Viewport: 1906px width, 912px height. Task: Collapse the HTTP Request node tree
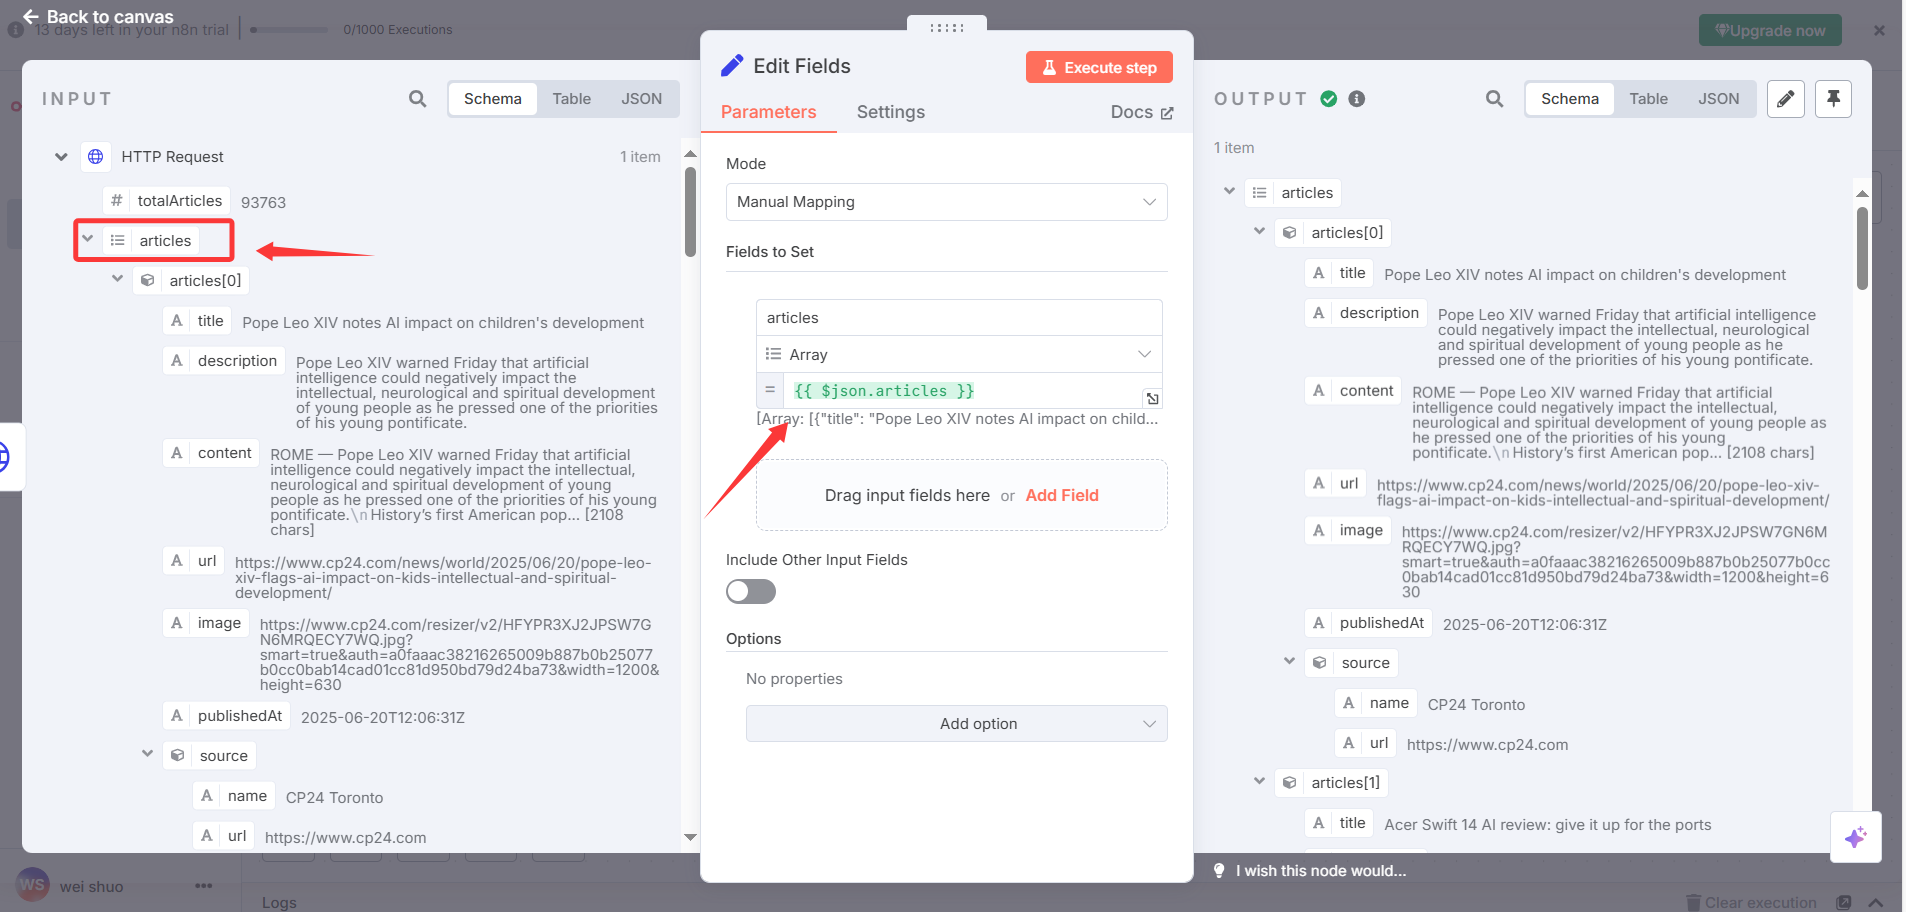[61, 157]
